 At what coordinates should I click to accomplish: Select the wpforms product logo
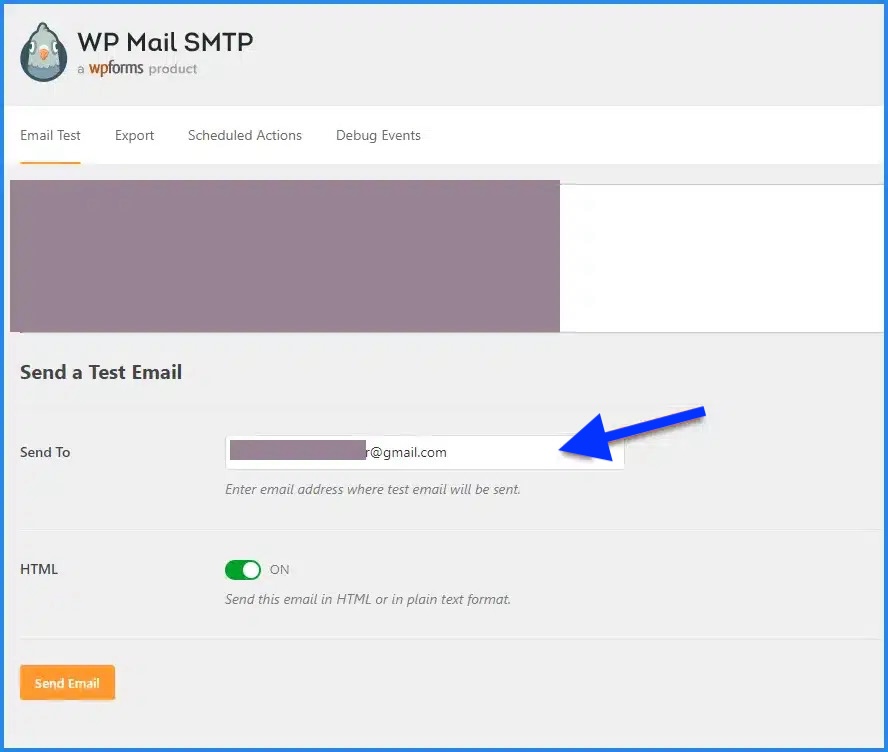115,69
